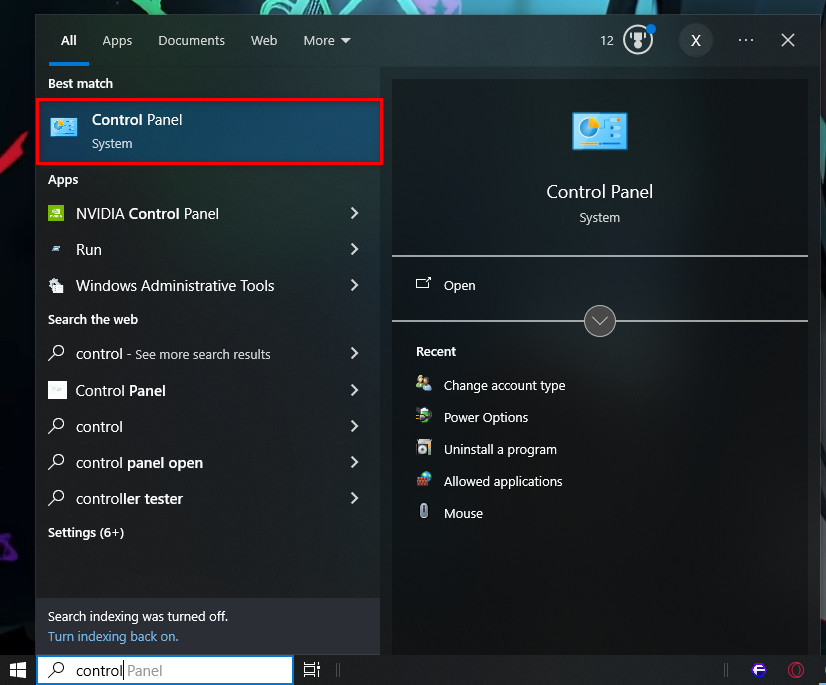
Task: Expand the 'control panel open' suggestion arrow
Action: [x=354, y=462]
